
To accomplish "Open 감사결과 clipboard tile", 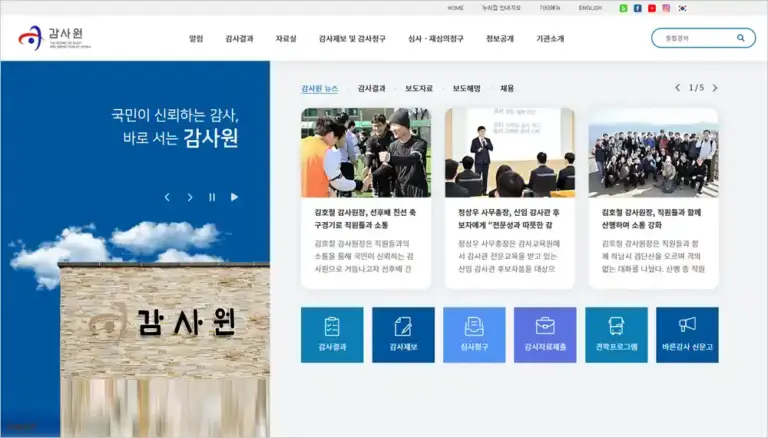I will (332, 335).
